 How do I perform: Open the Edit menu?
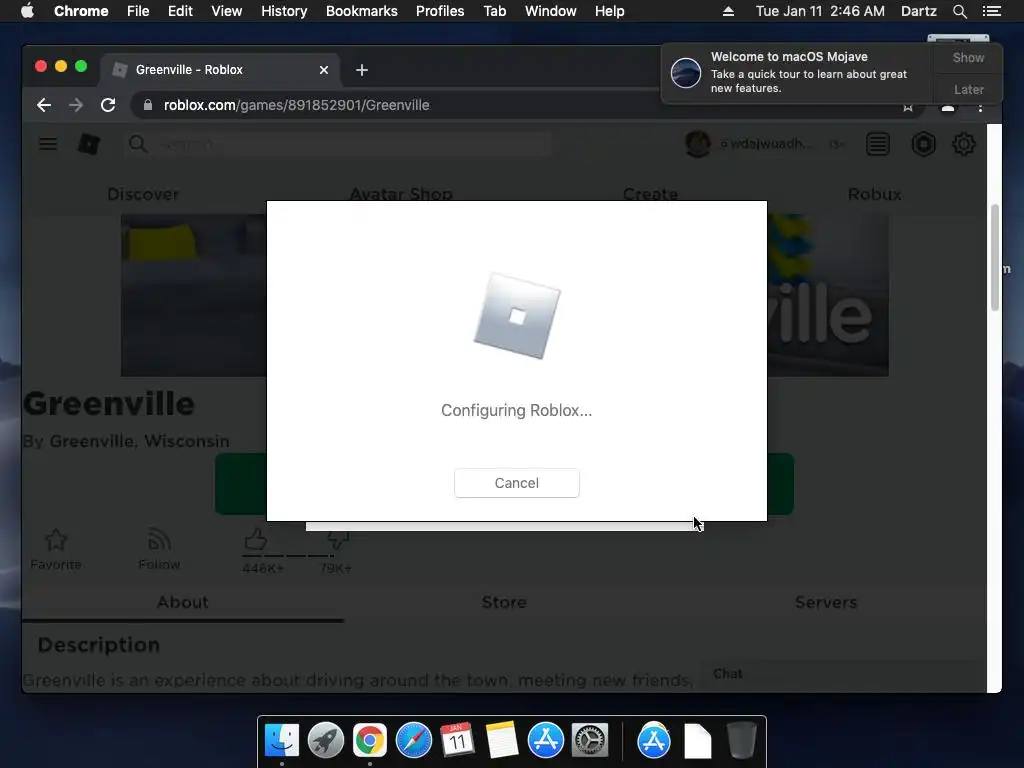[x=180, y=11]
